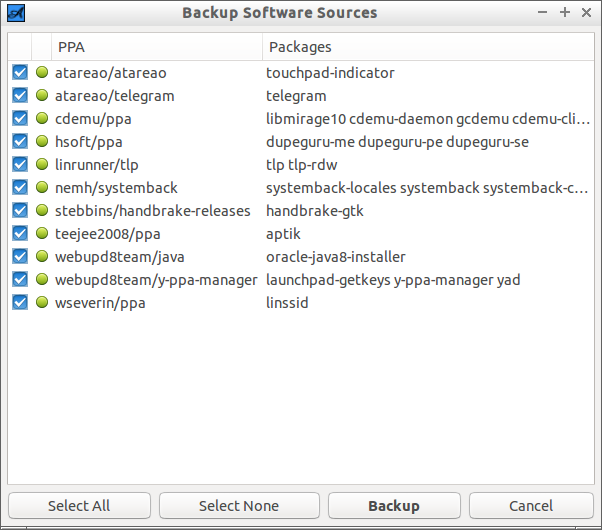This screenshot has height=530, width=602.
Task: Click the green dot for webupd8team/y-ppa-manager
Action: pyautogui.click(x=42, y=279)
